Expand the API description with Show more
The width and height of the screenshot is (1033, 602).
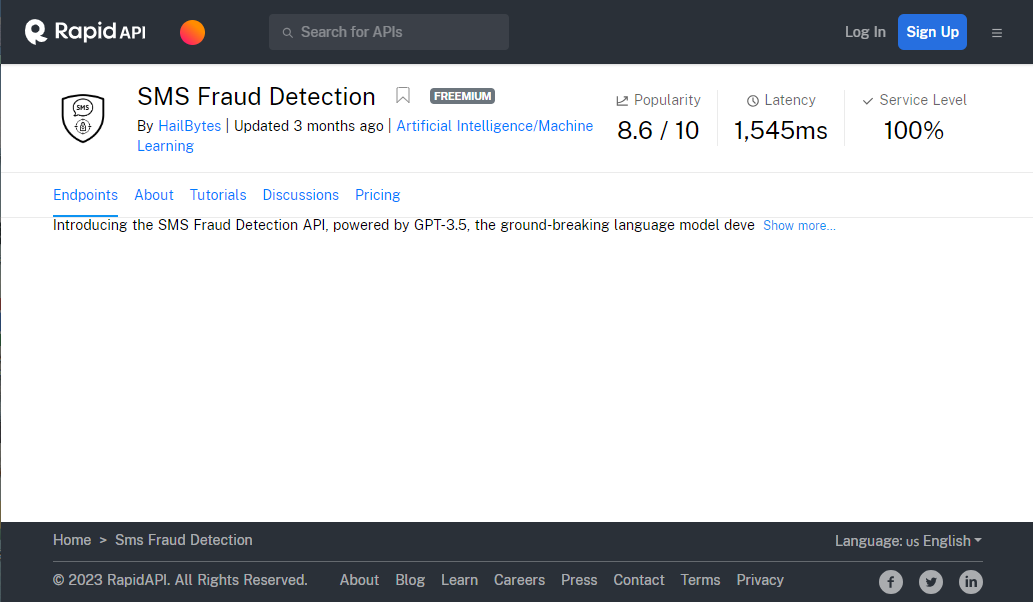[798, 225]
